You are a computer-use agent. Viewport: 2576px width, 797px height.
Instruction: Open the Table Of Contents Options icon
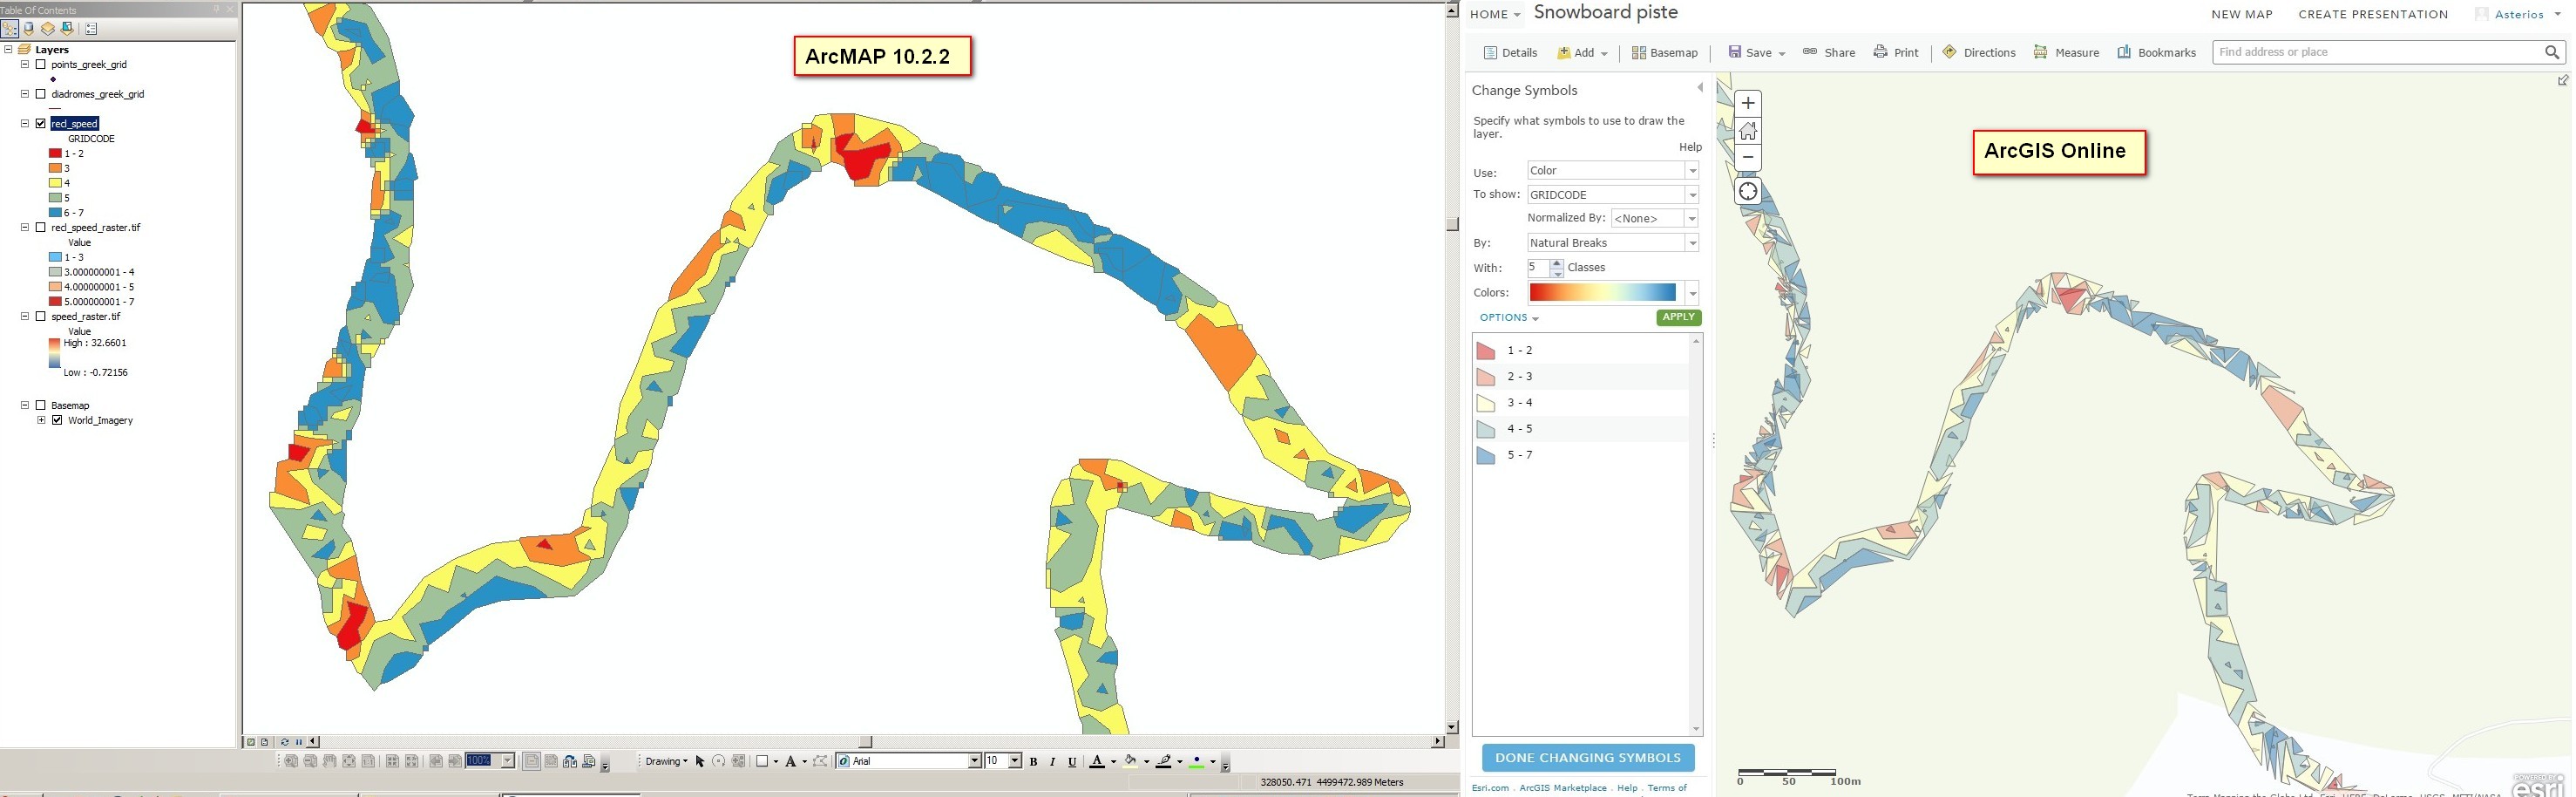point(91,29)
